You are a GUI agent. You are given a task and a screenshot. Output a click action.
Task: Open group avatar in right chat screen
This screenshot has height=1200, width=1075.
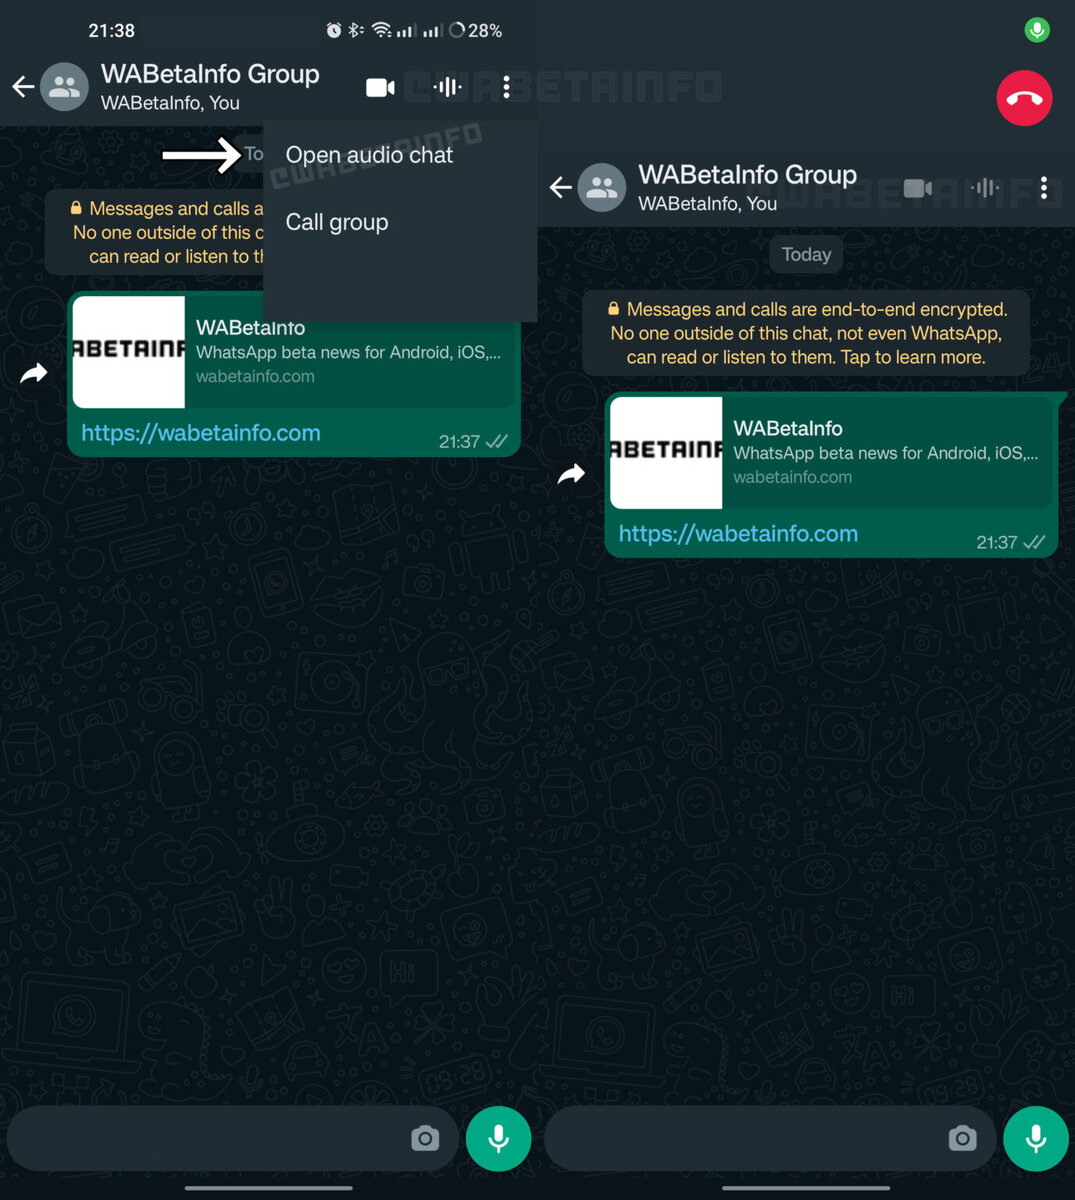click(x=602, y=187)
